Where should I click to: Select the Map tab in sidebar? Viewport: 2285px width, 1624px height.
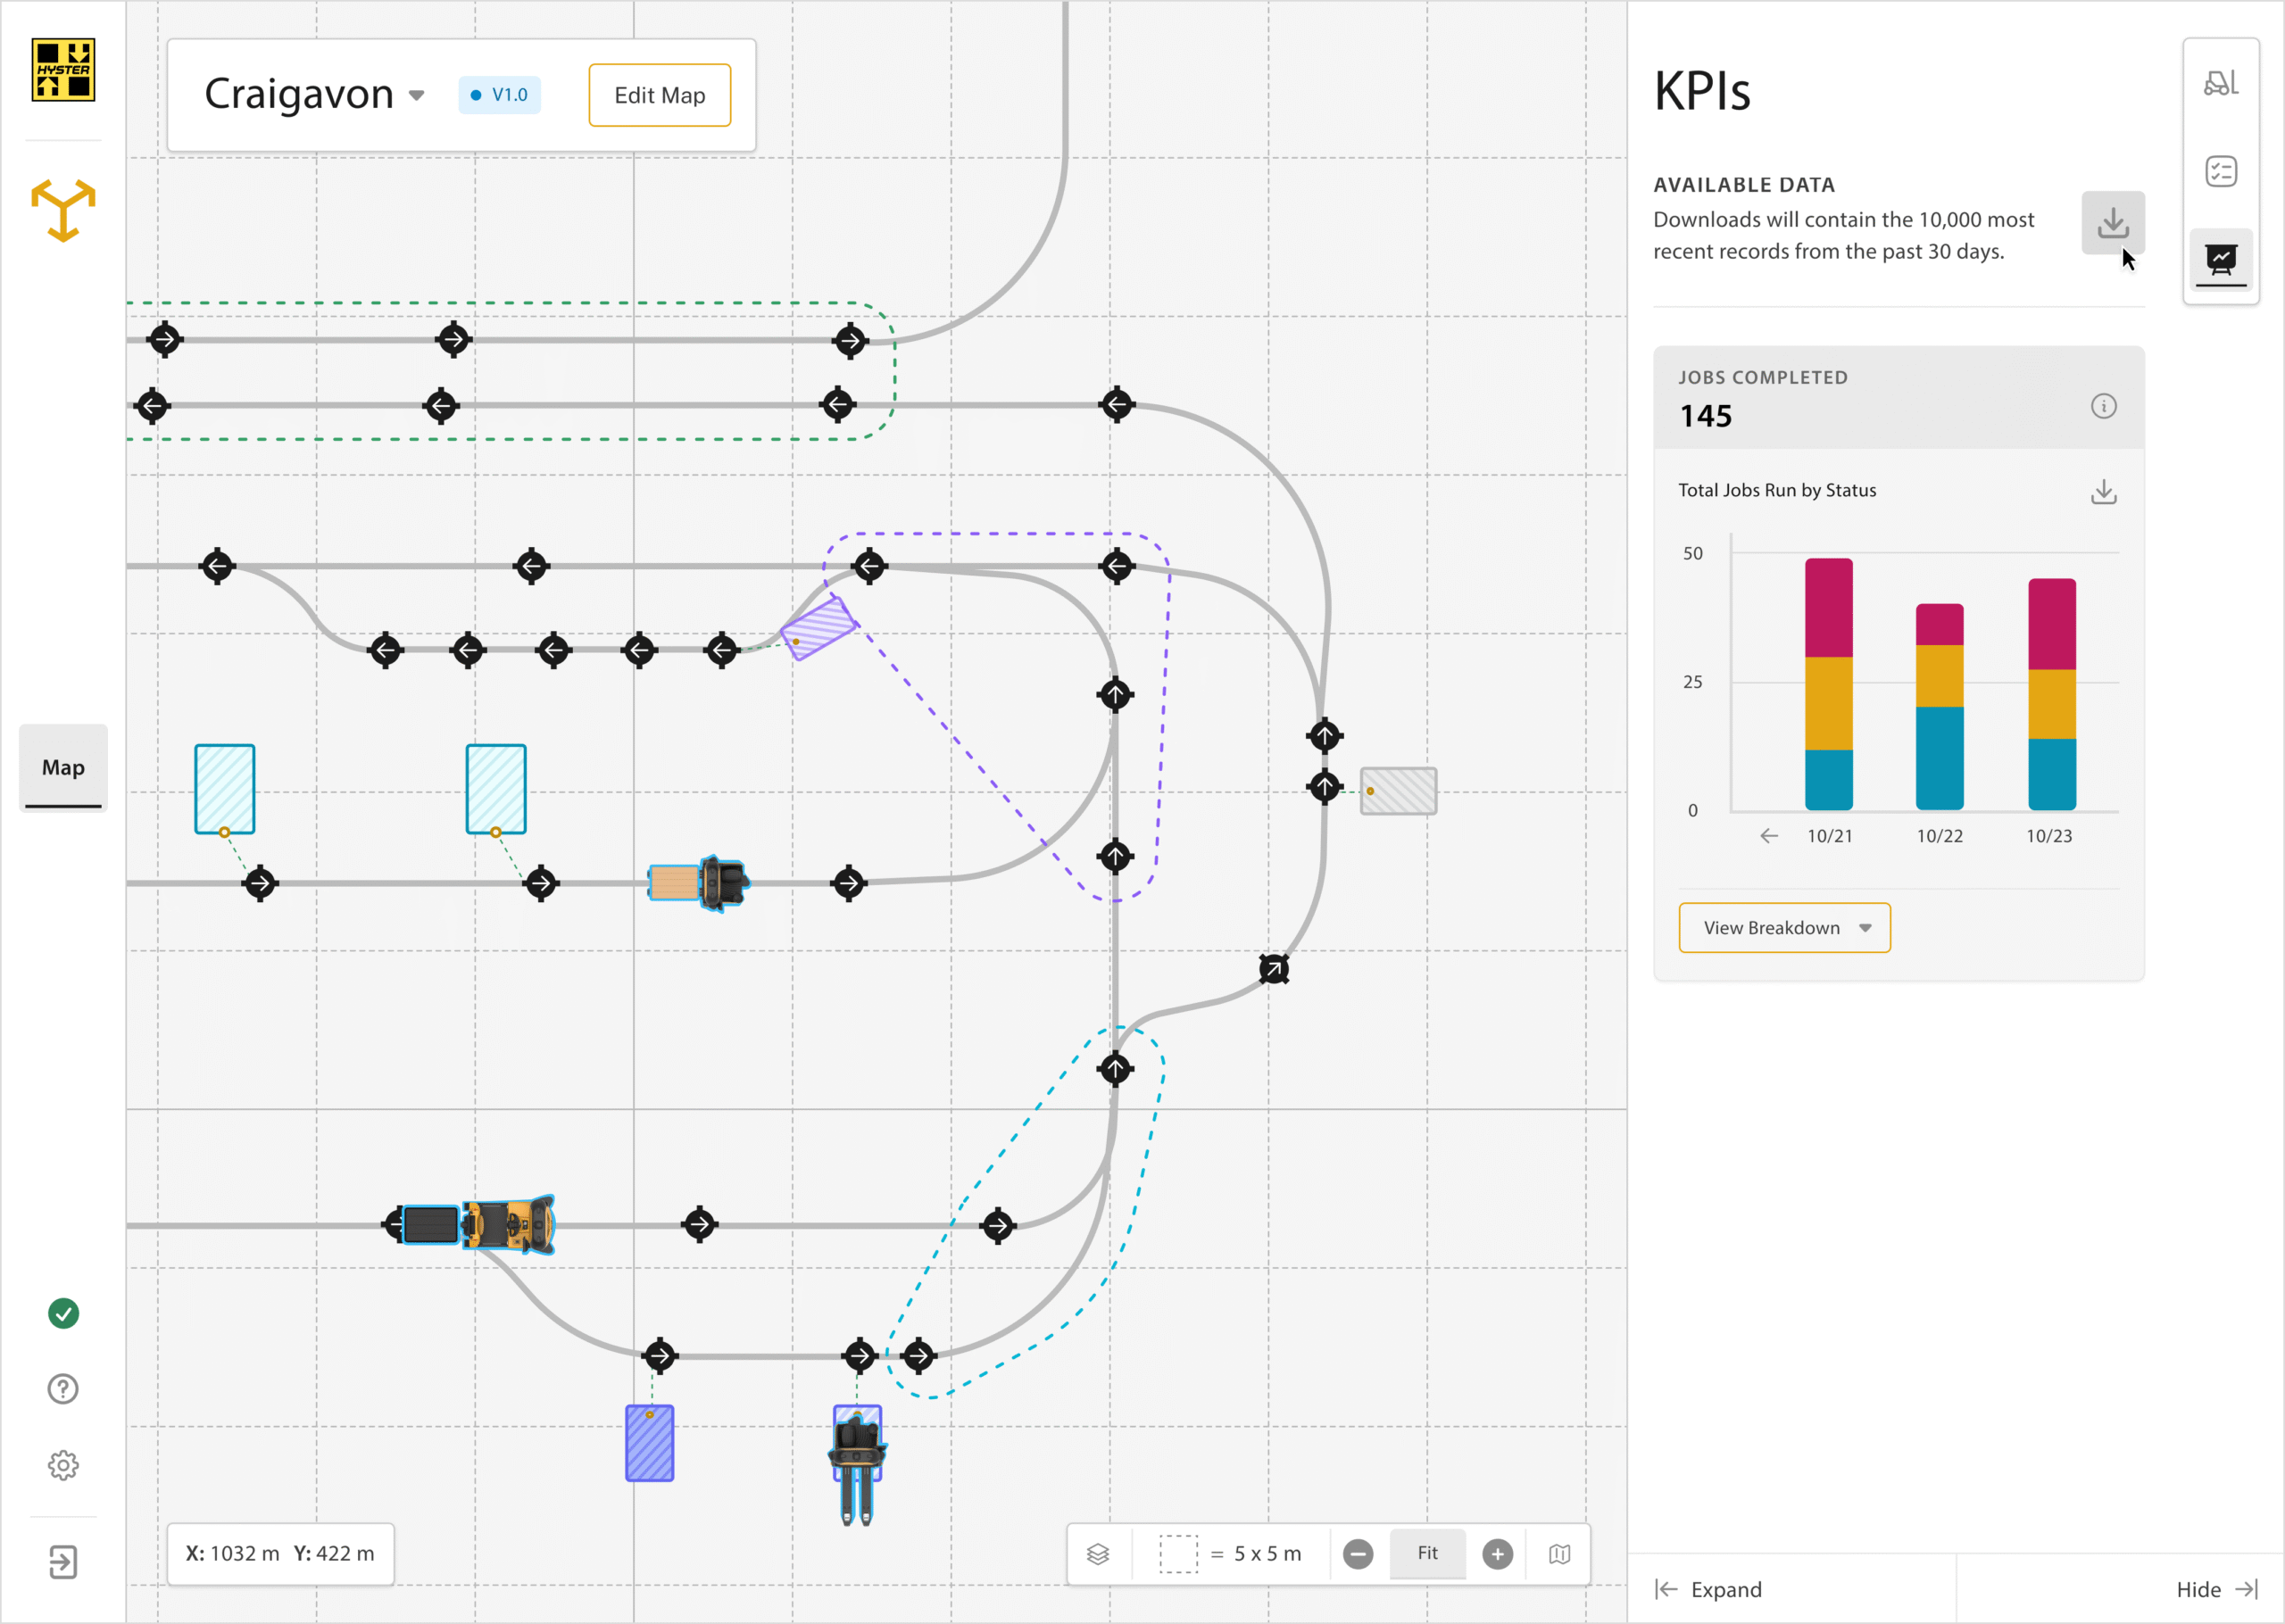63,768
